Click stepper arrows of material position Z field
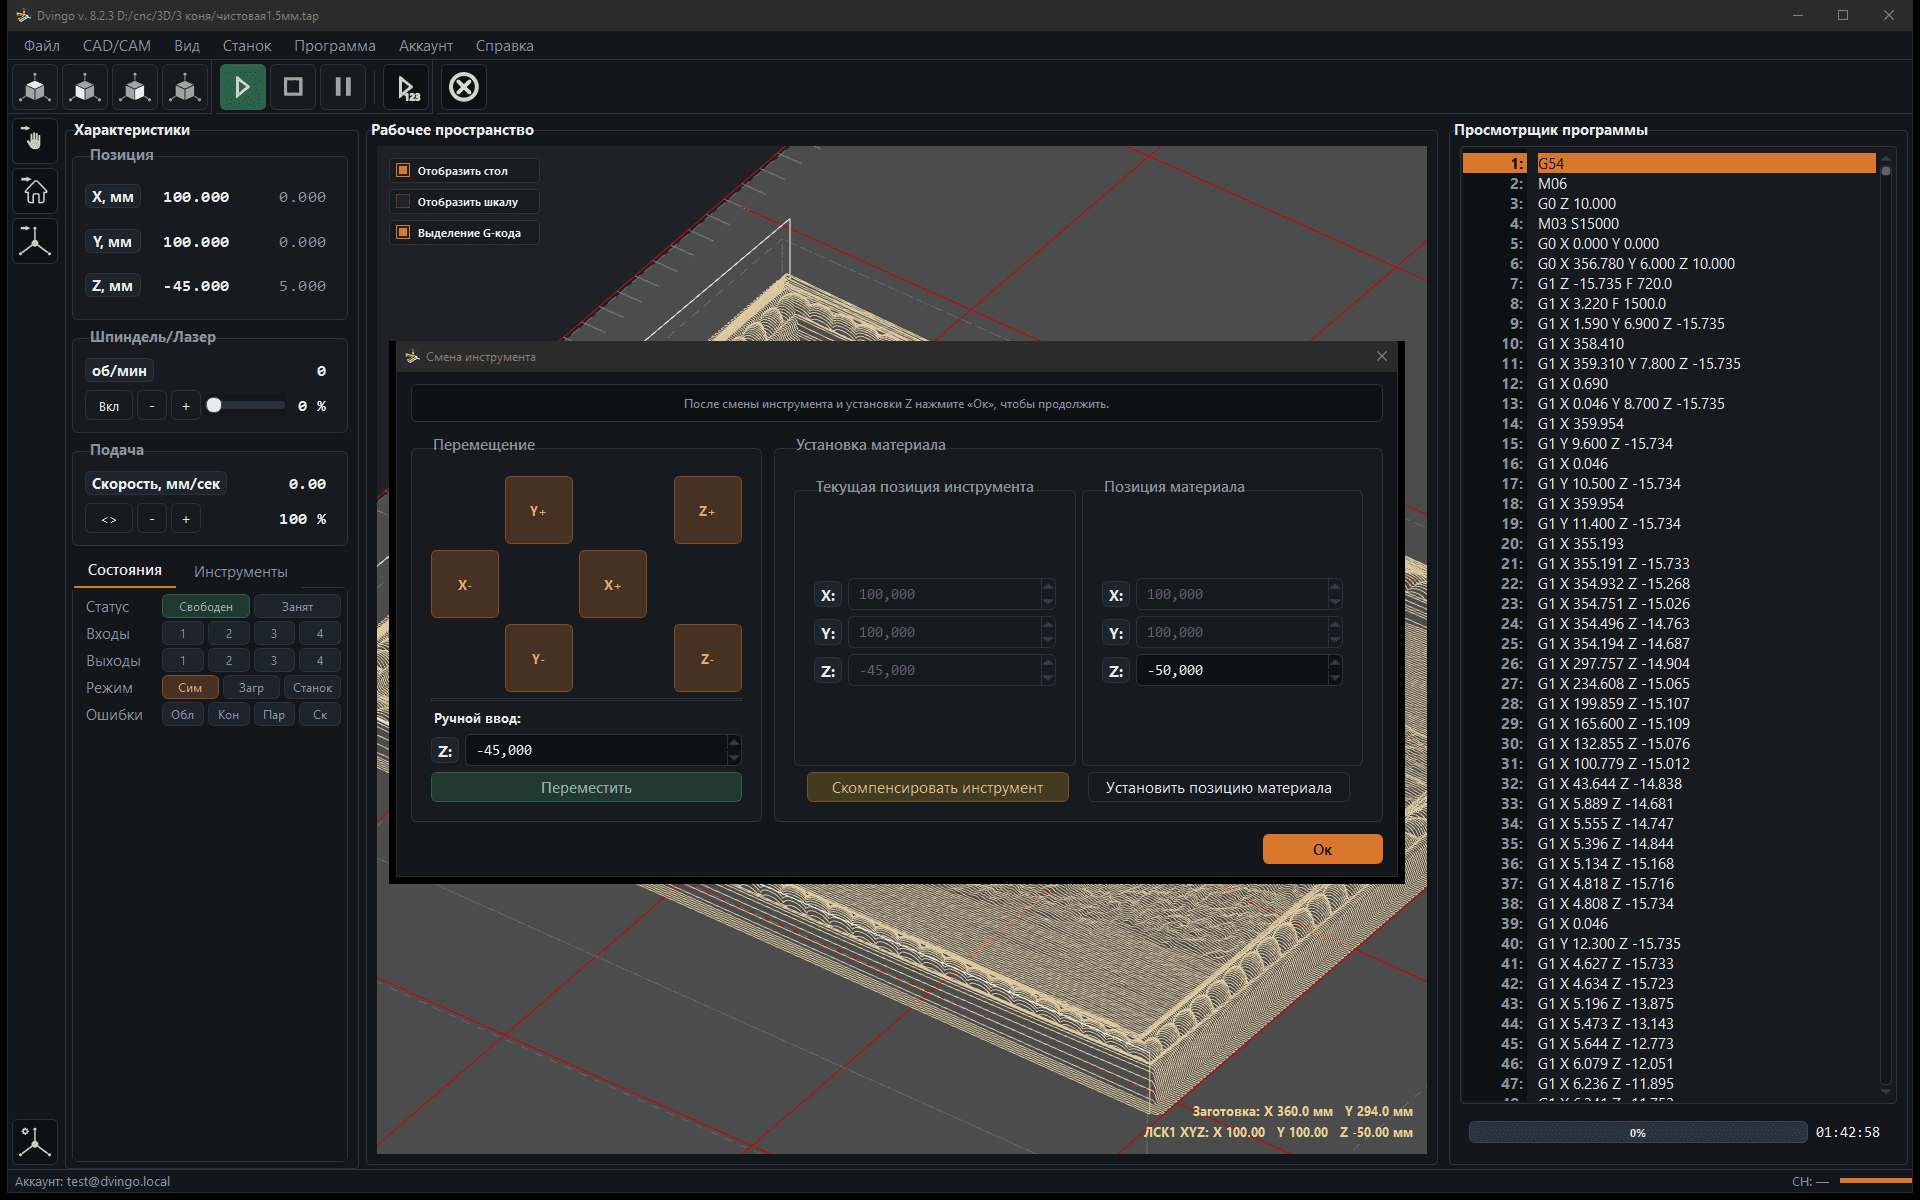 [1335, 670]
